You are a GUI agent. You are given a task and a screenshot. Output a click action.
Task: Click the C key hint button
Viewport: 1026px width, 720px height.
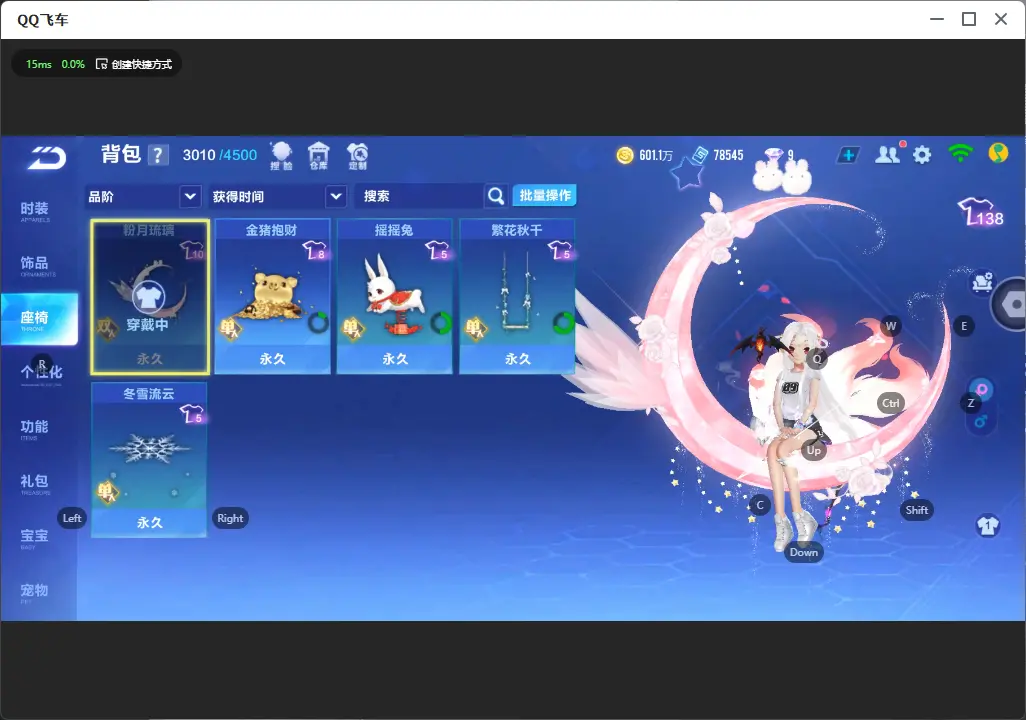coord(760,505)
